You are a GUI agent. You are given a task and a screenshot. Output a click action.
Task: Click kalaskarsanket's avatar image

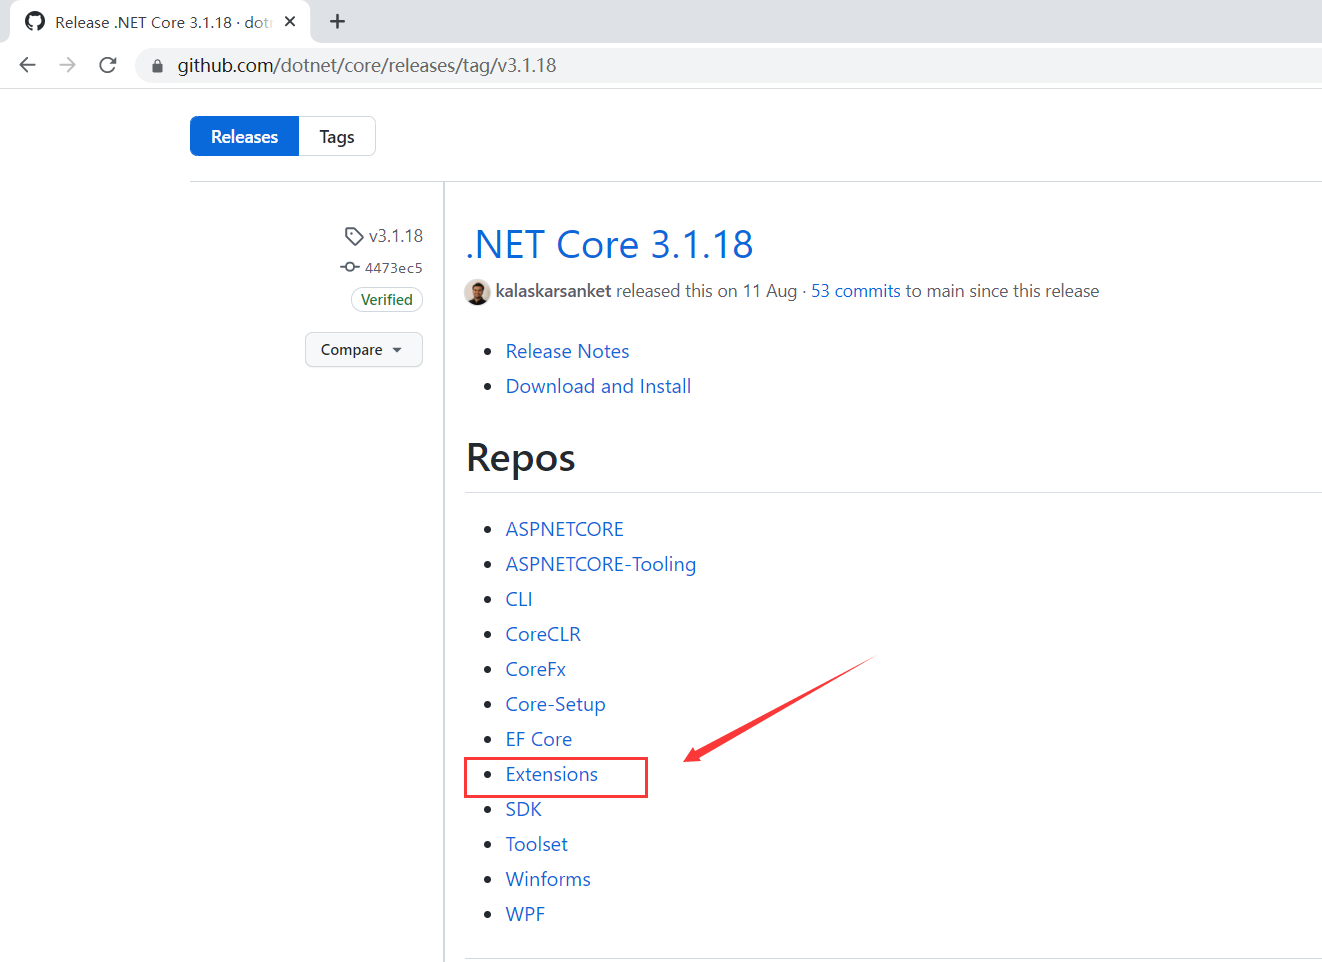[x=478, y=292]
